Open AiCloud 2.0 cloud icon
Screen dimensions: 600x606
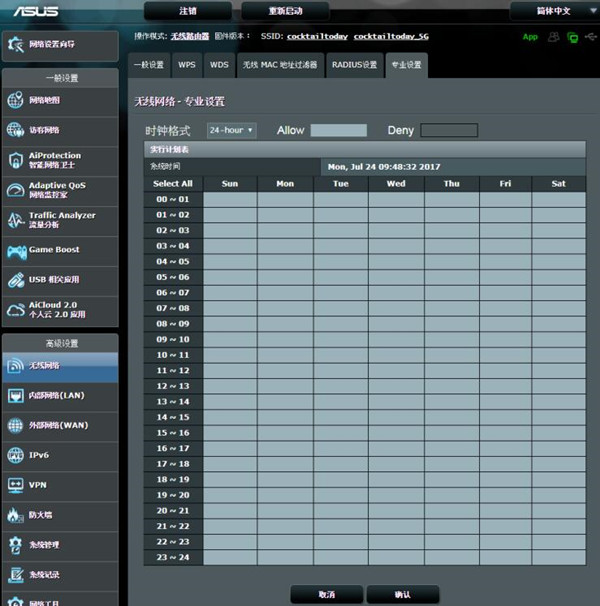[16, 310]
